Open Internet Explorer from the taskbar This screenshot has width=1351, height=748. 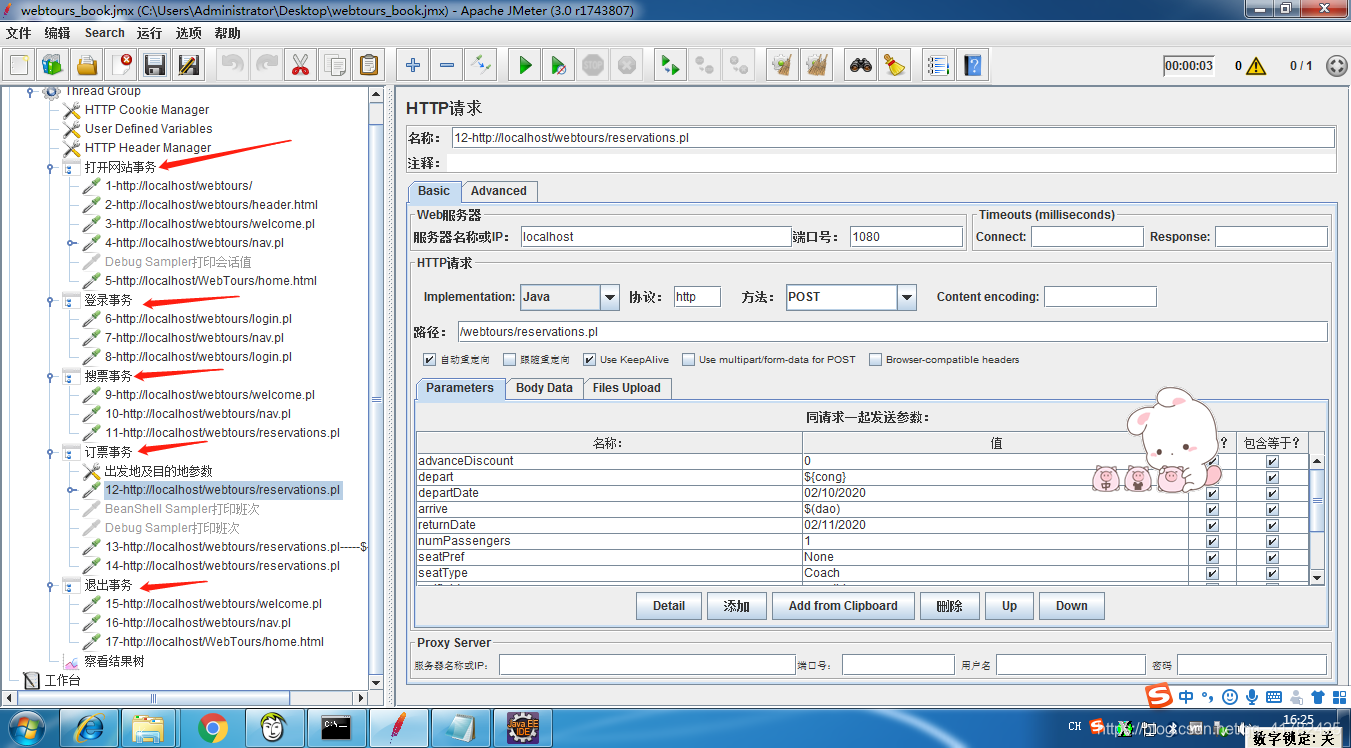tap(87, 729)
